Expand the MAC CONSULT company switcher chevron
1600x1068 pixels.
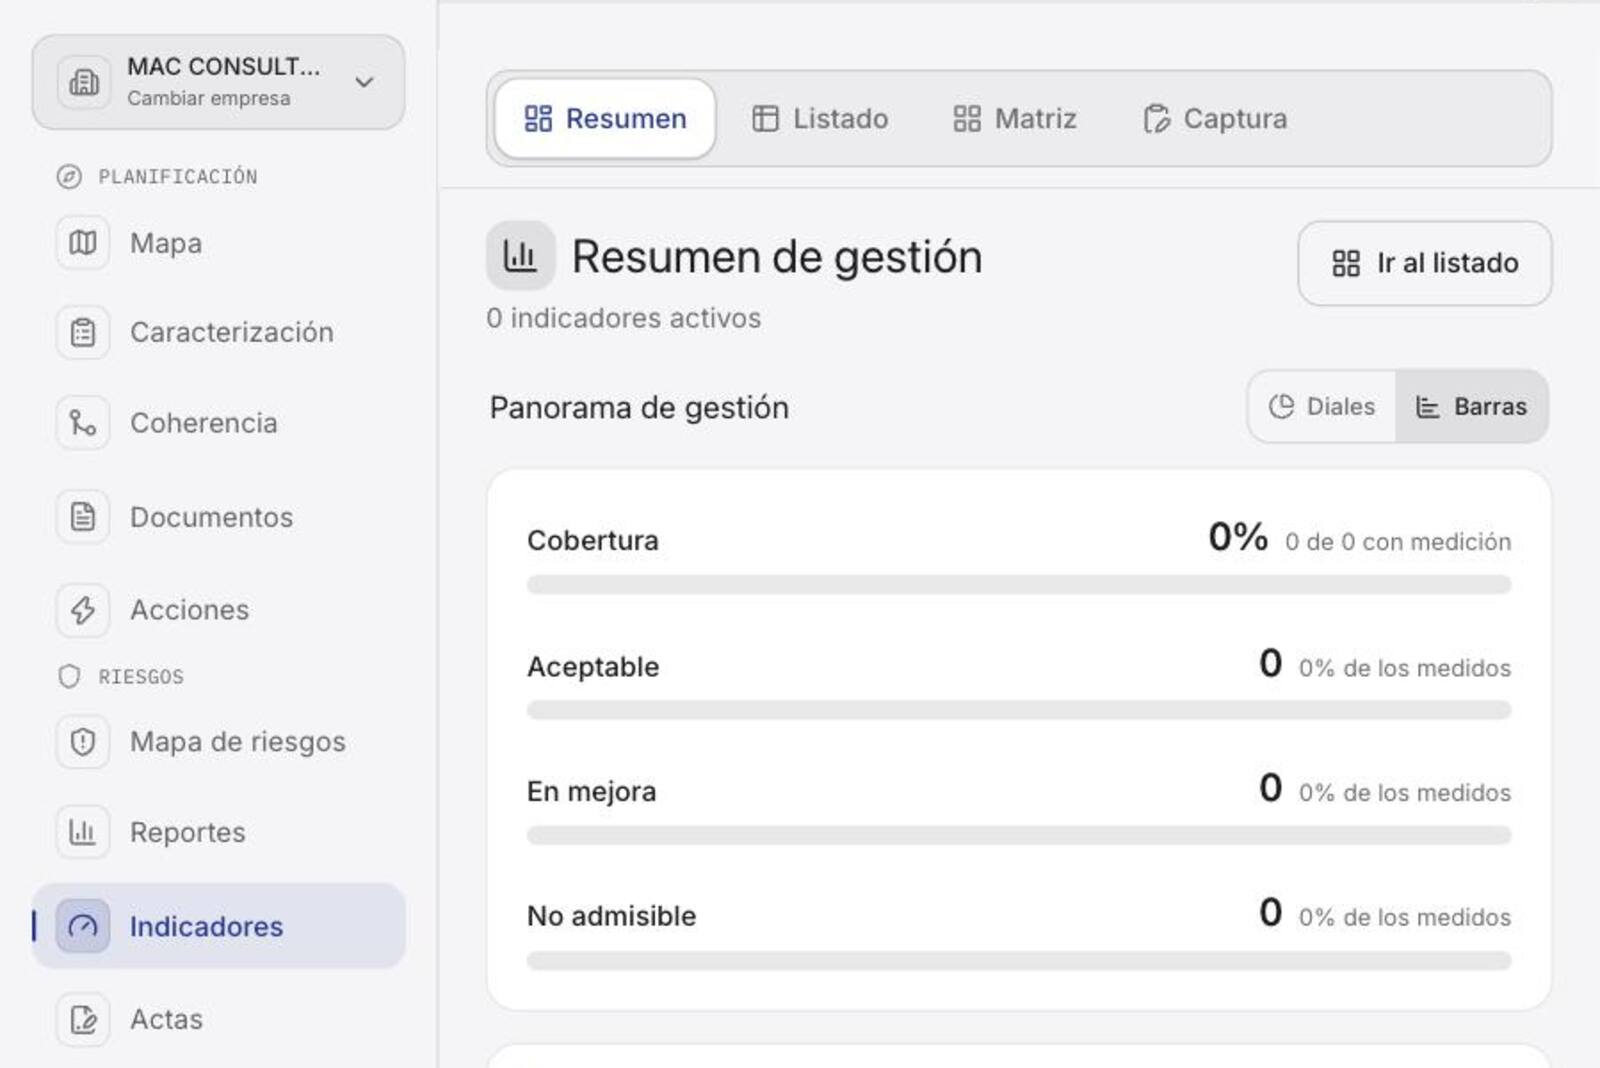click(364, 82)
